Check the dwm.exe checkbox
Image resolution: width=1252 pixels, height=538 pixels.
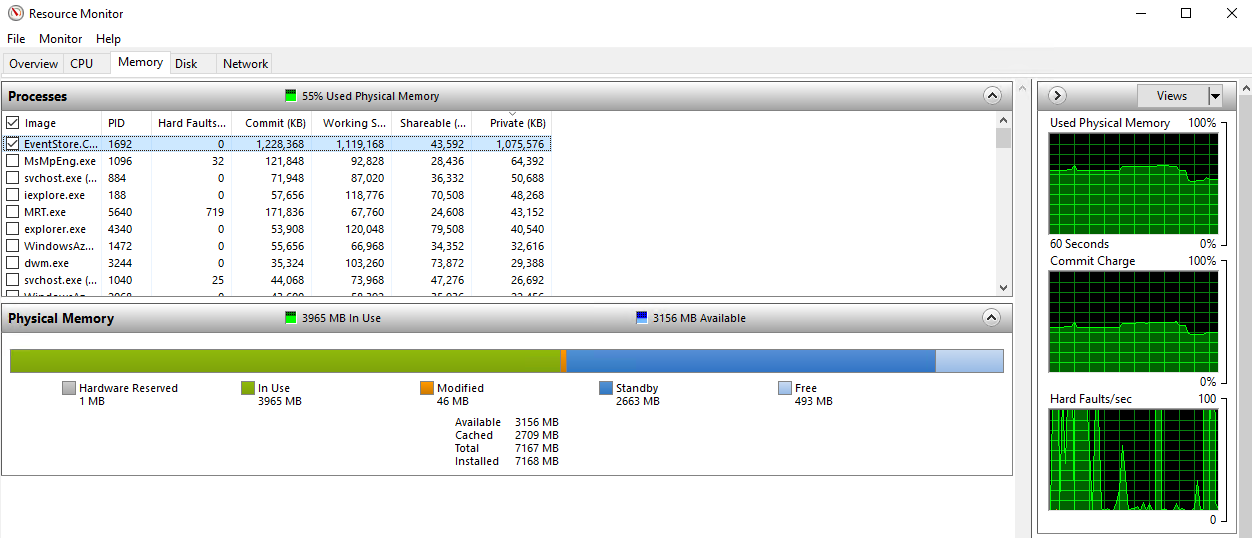13,263
